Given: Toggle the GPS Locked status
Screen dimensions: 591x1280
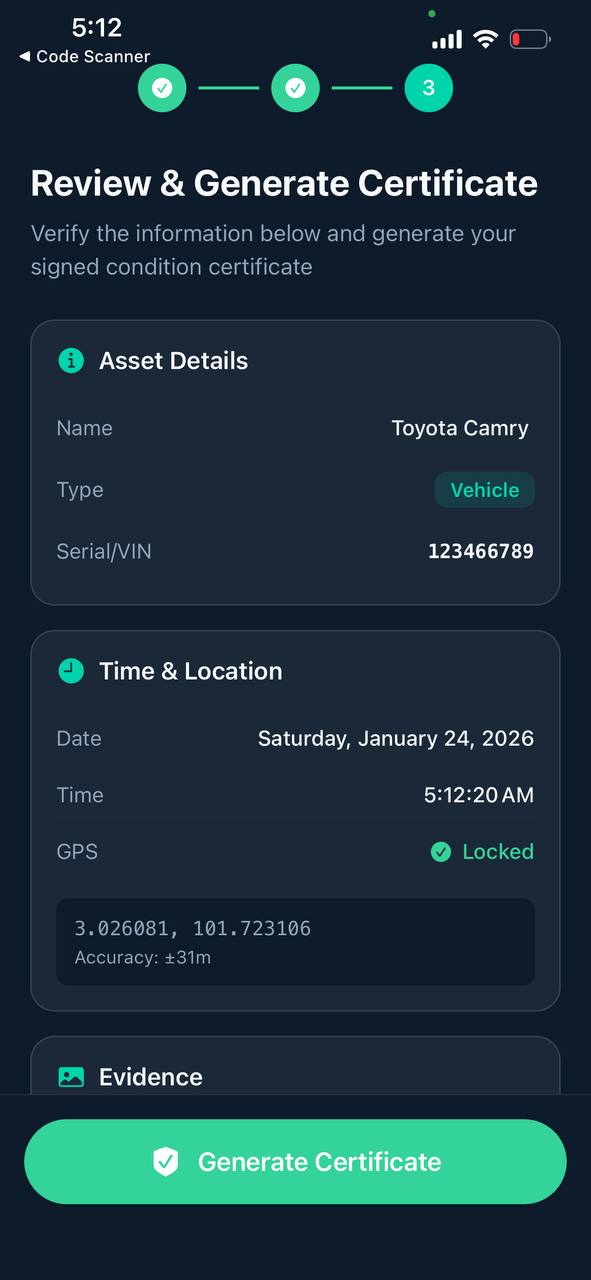Looking at the screenshot, I should (482, 851).
